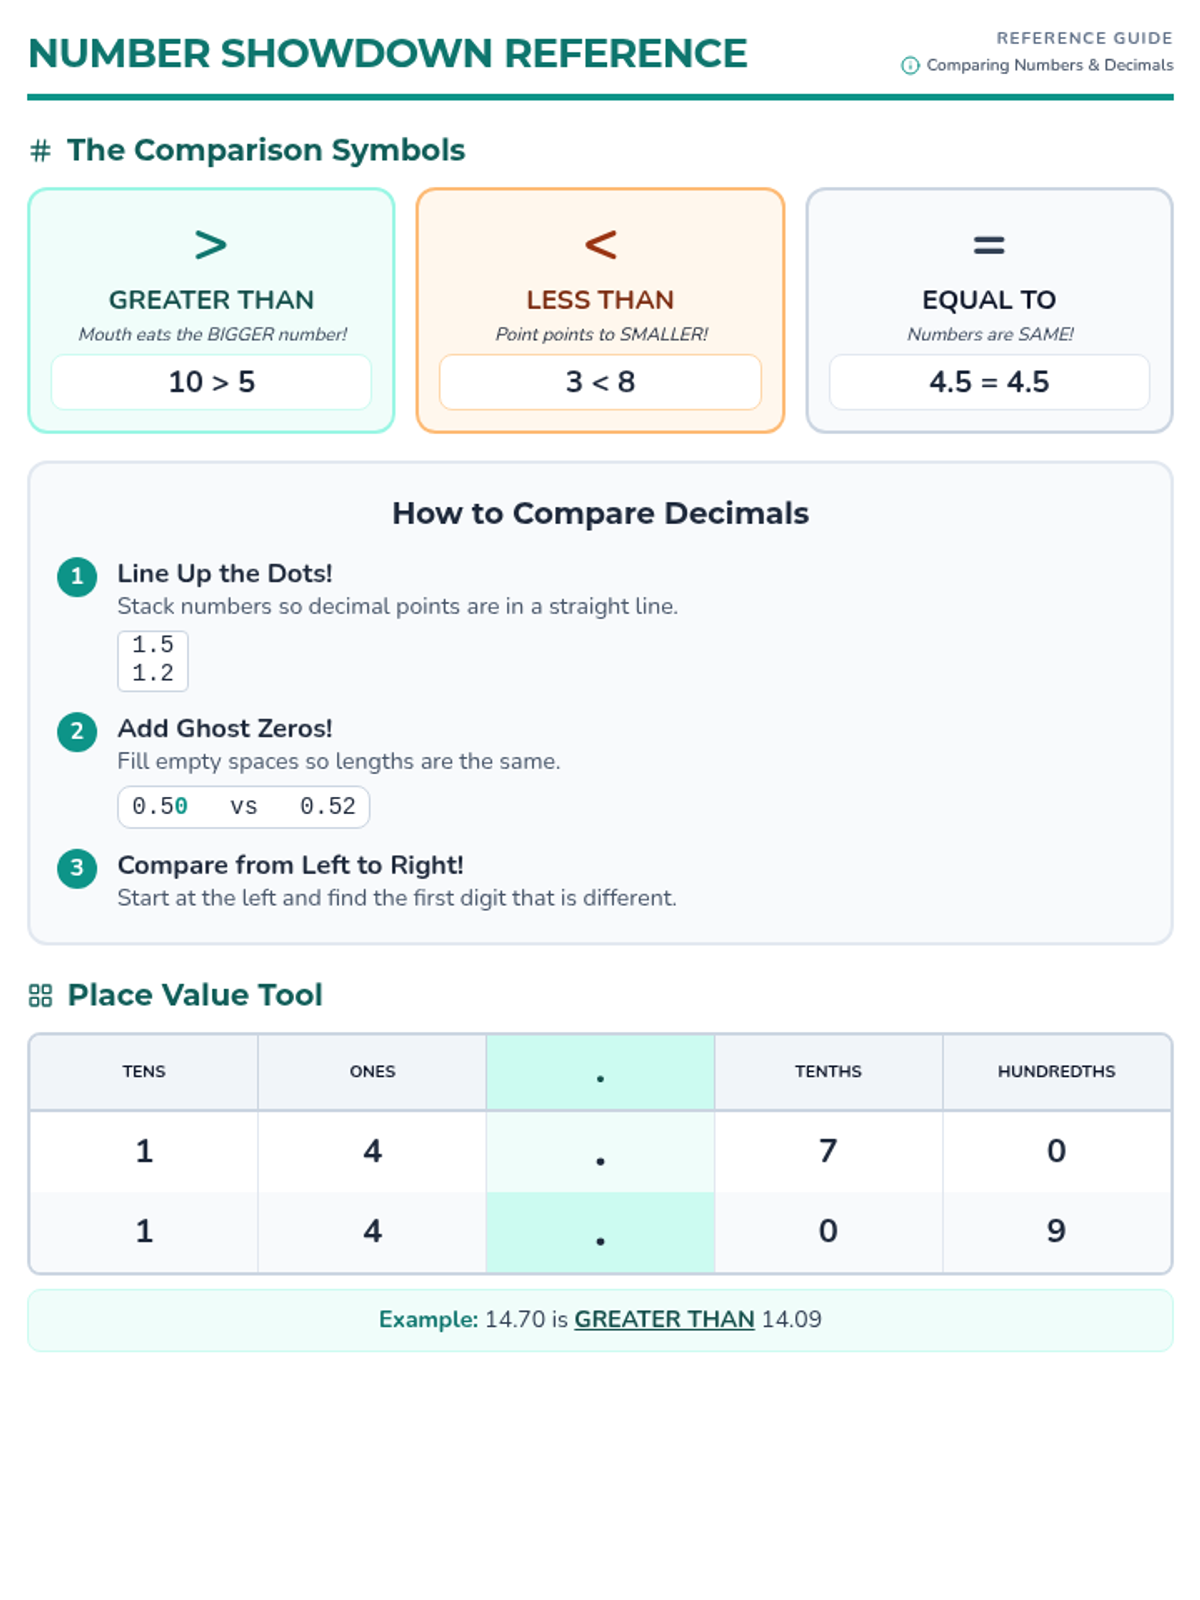Image resolution: width=1200 pixels, height=1600 pixels.
Task: Select the 10 > 5 example box
Action: [x=211, y=382]
